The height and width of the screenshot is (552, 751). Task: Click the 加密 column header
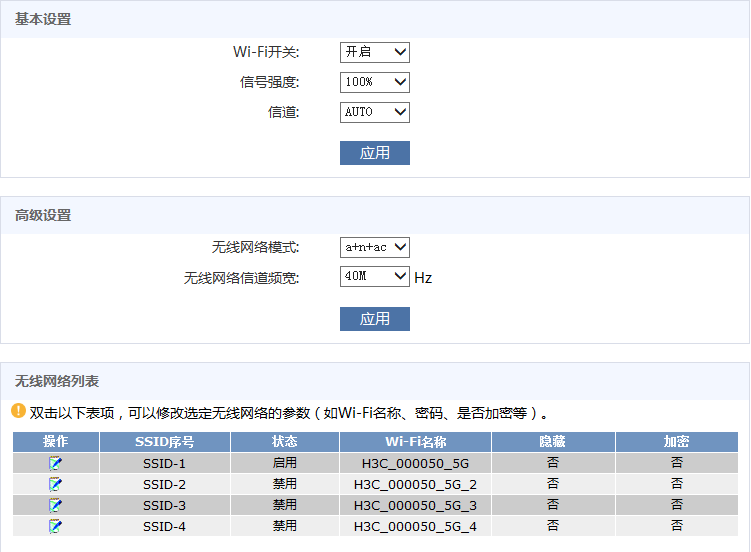(x=676, y=442)
